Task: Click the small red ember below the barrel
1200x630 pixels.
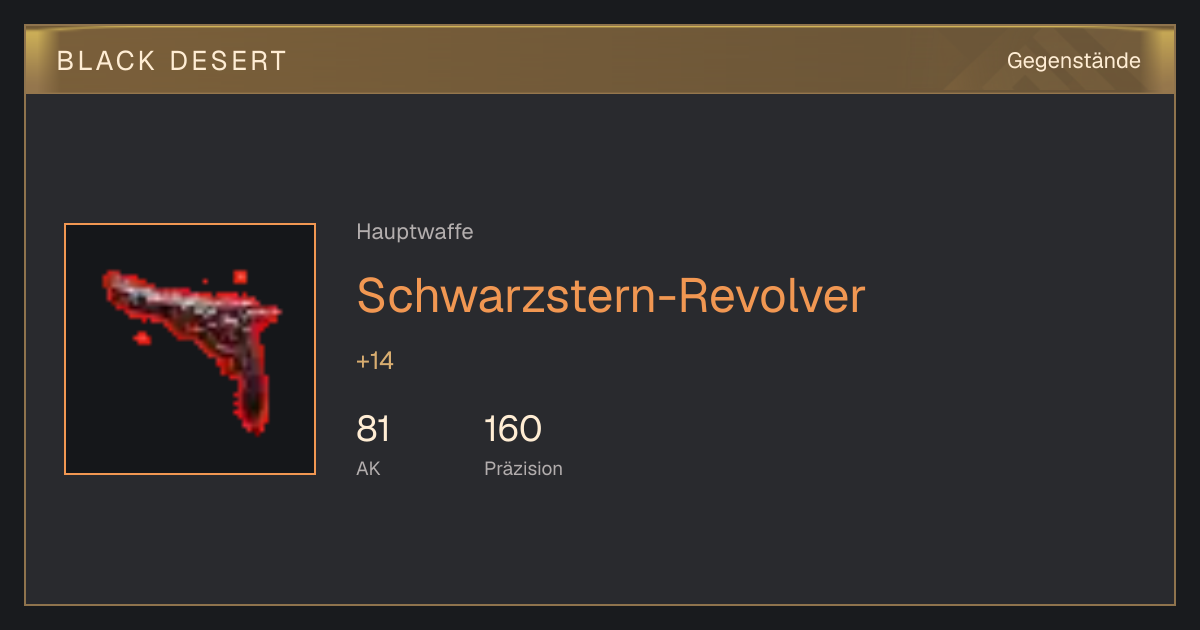Action: [142, 339]
